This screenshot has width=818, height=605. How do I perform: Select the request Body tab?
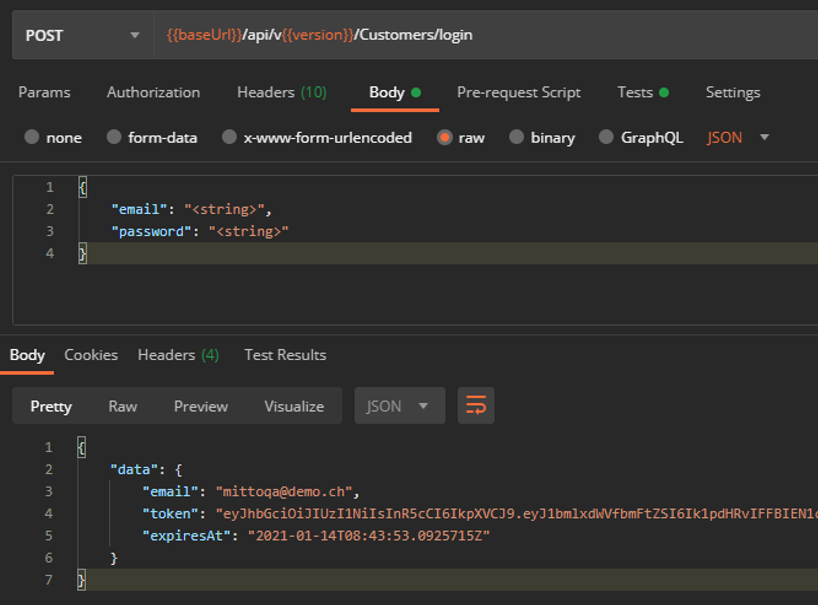click(x=395, y=92)
